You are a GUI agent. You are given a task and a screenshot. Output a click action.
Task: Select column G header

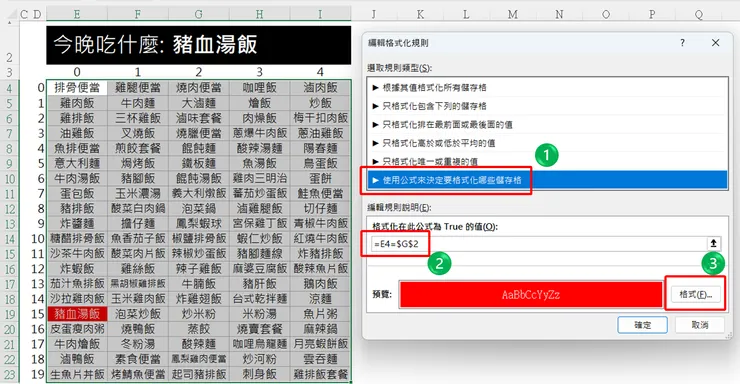click(199, 14)
